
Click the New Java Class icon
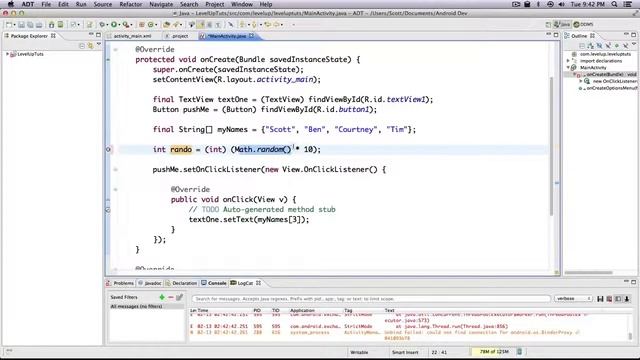pyautogui.click(x=151, y=24)
